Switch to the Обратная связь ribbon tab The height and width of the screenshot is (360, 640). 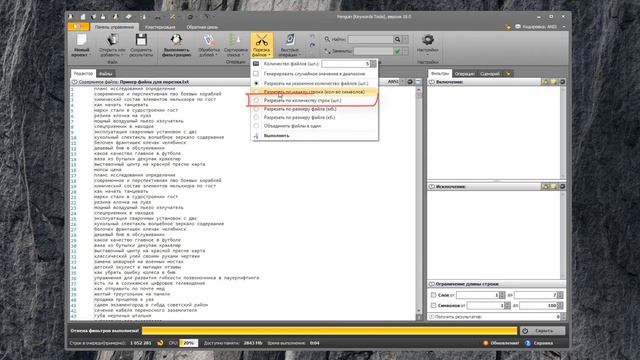(x=202, y=27)
